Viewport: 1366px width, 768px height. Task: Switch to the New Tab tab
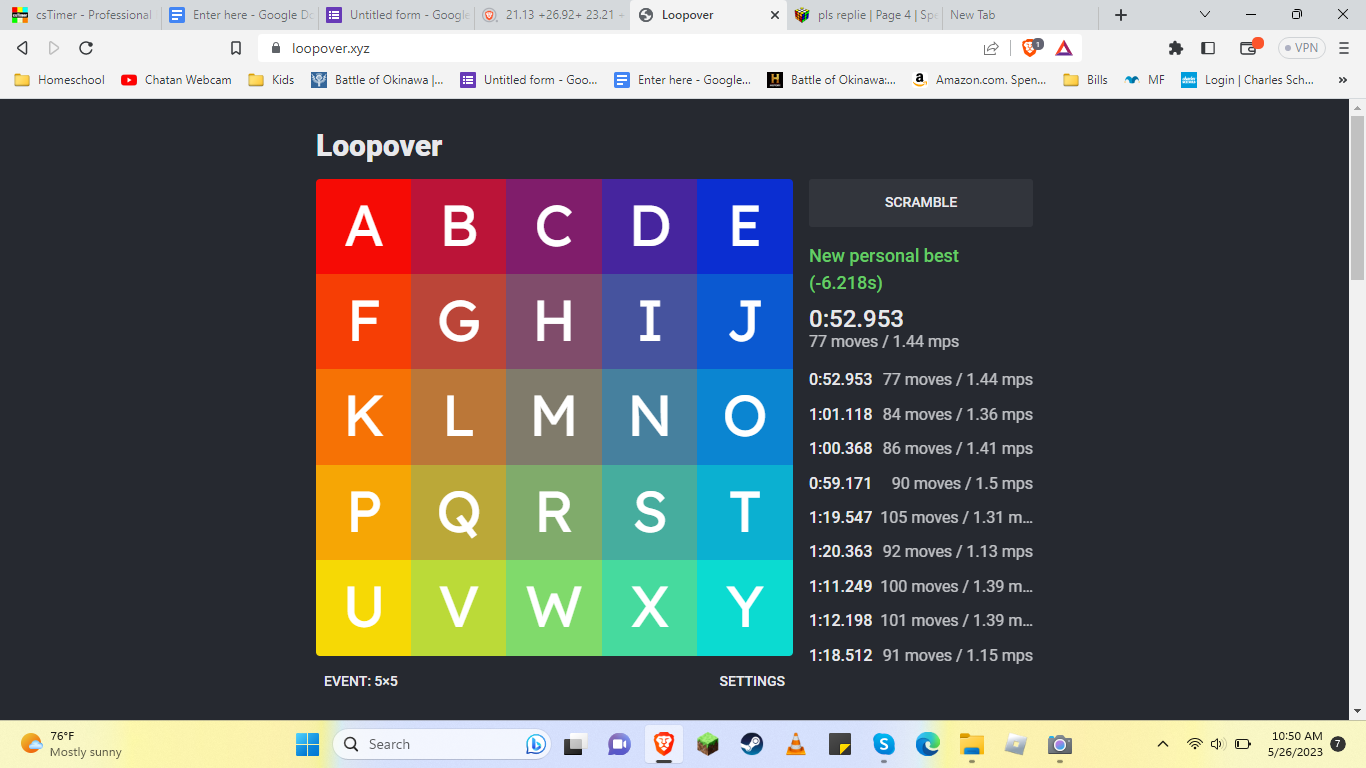point(1019,15)
